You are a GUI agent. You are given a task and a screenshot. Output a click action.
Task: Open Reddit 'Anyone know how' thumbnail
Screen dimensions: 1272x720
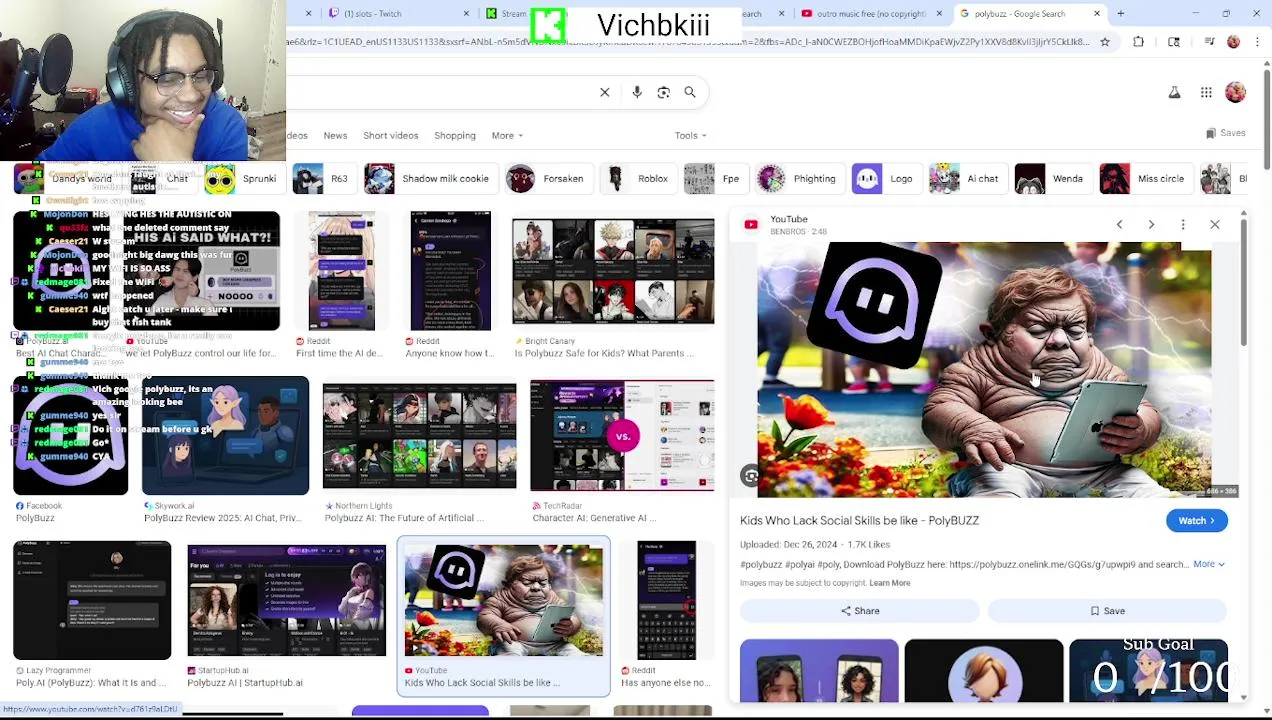450,271
